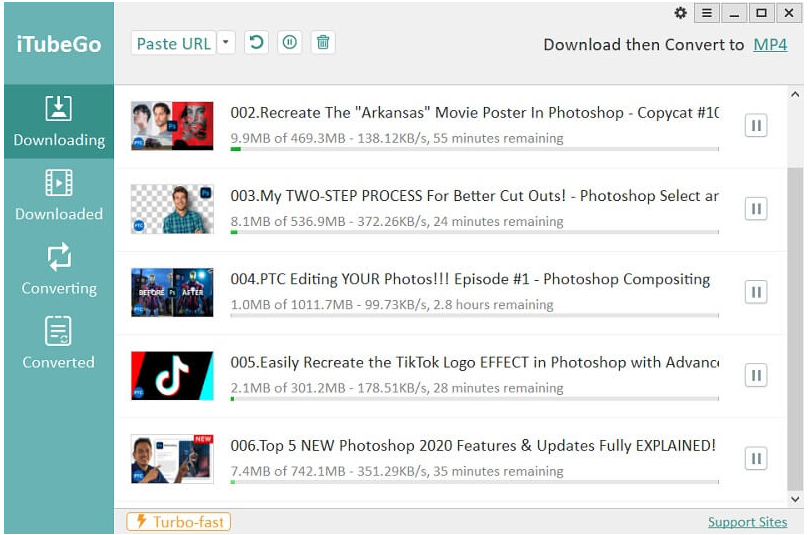Pause the TWO-STEP PROCESS video download

756,209
